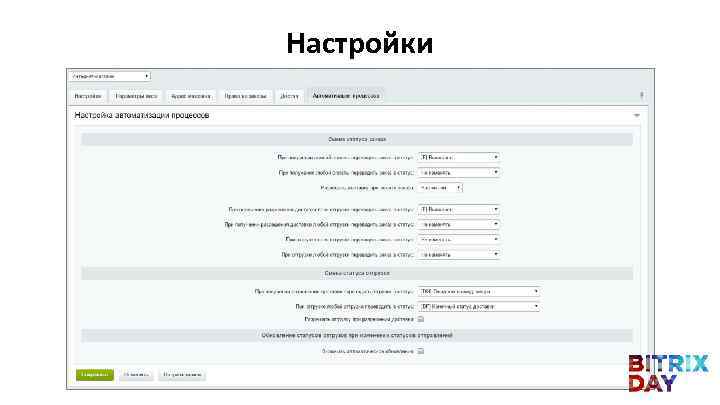Viewport: 720px width, 405px height.
Task: Toggle the automatic update checkbox
Action: click(421, 351)
